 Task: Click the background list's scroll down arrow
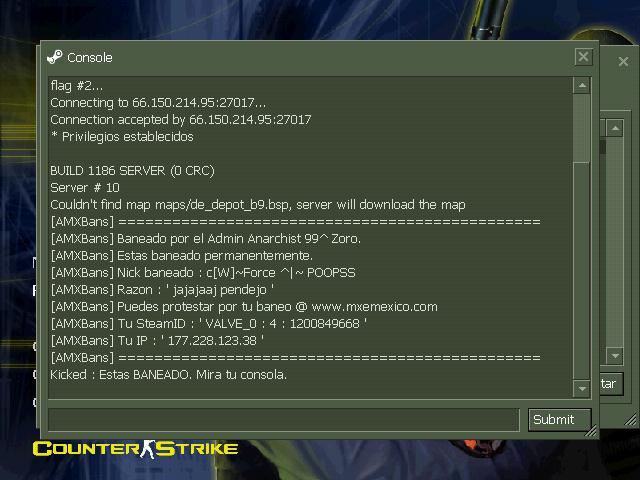pos(615,356)
